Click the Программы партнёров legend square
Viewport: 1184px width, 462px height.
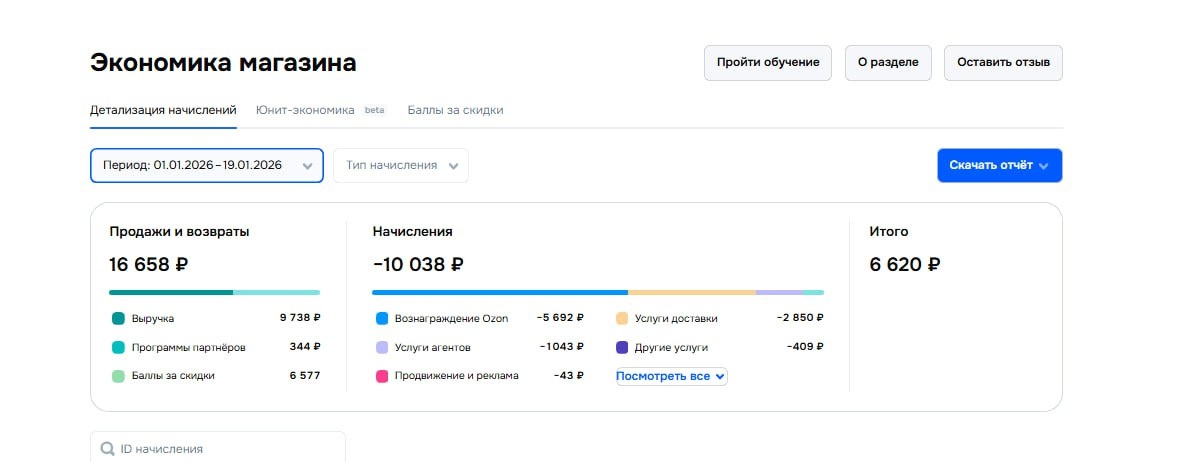[x=119, y=347]
